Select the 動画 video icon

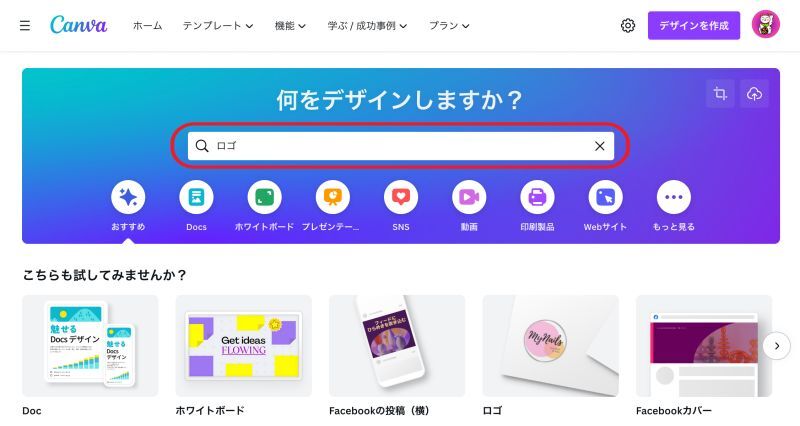[x=469, y=197]
